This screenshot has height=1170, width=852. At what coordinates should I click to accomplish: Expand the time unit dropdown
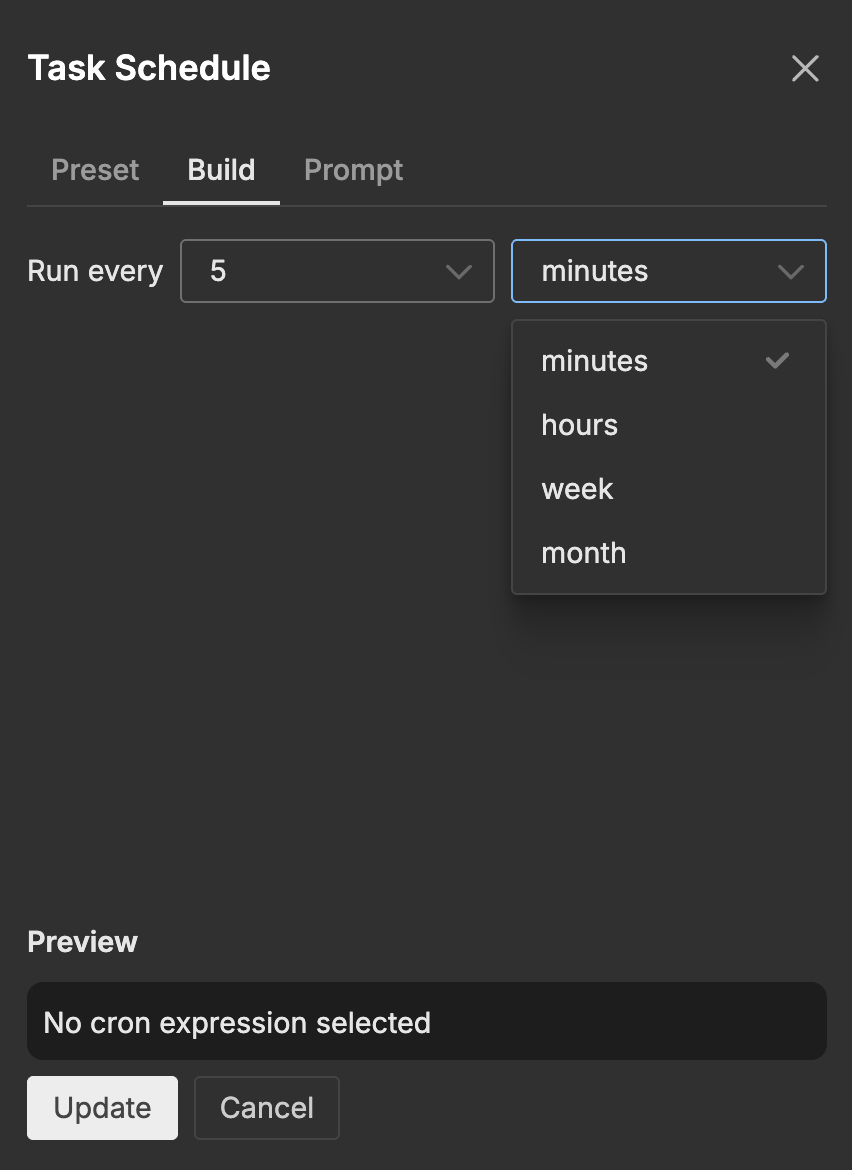coord(668,271)
